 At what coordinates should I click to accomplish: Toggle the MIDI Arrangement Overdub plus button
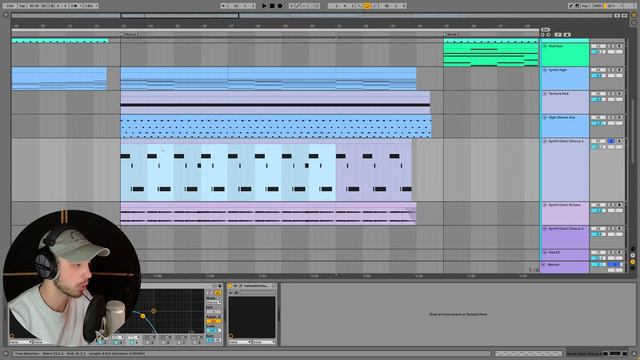[291, 6]
